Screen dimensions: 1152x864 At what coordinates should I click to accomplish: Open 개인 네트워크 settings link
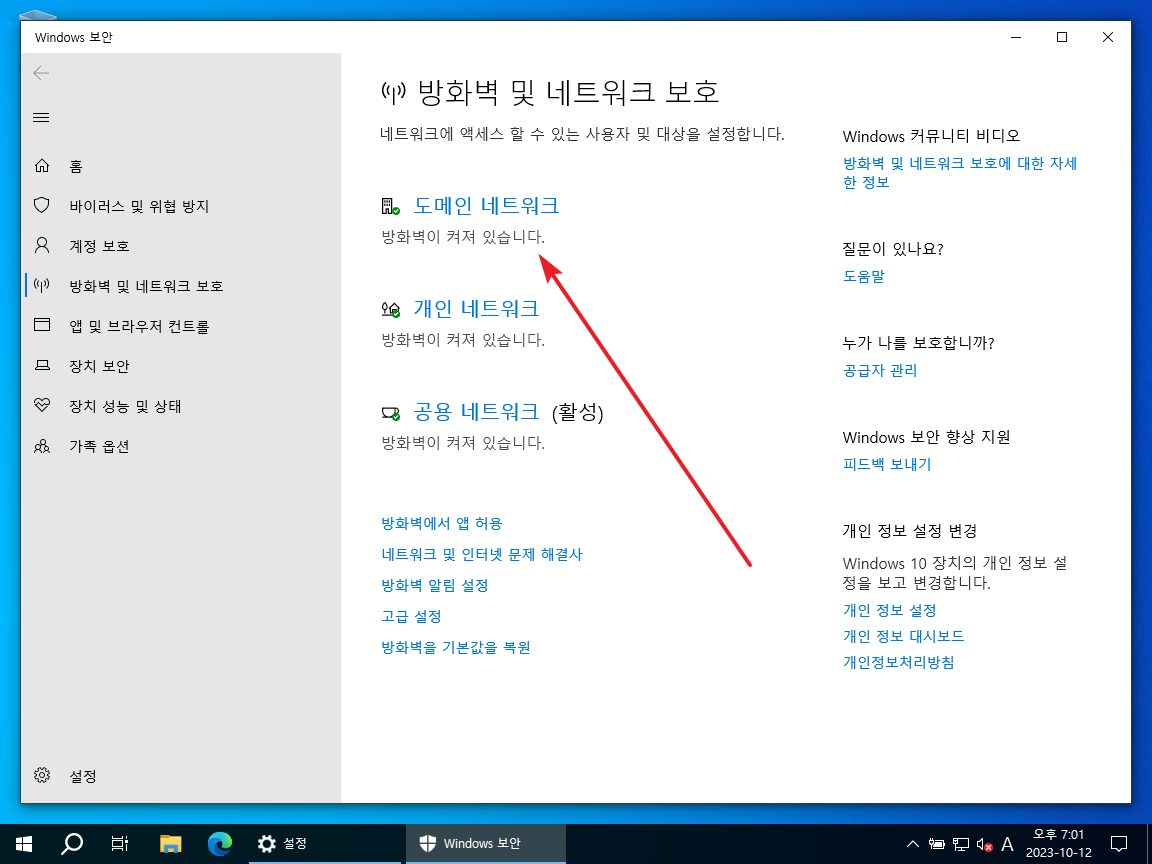tap(476, 308)
